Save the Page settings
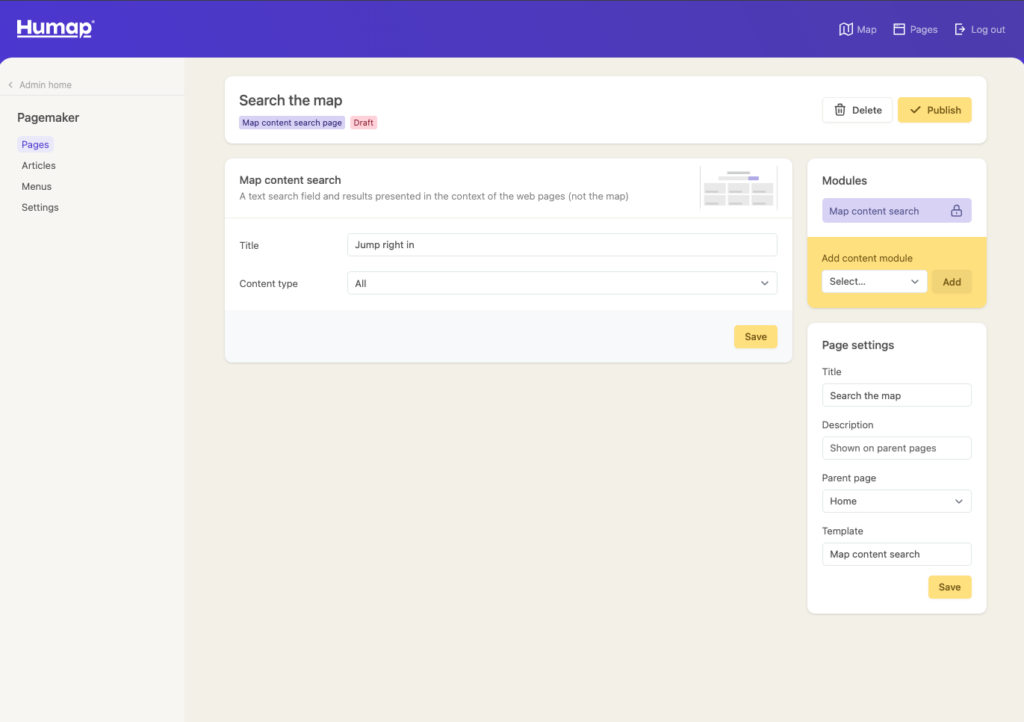The height and width of the screenshot is (722, 1024). click(x=949, y=587)
